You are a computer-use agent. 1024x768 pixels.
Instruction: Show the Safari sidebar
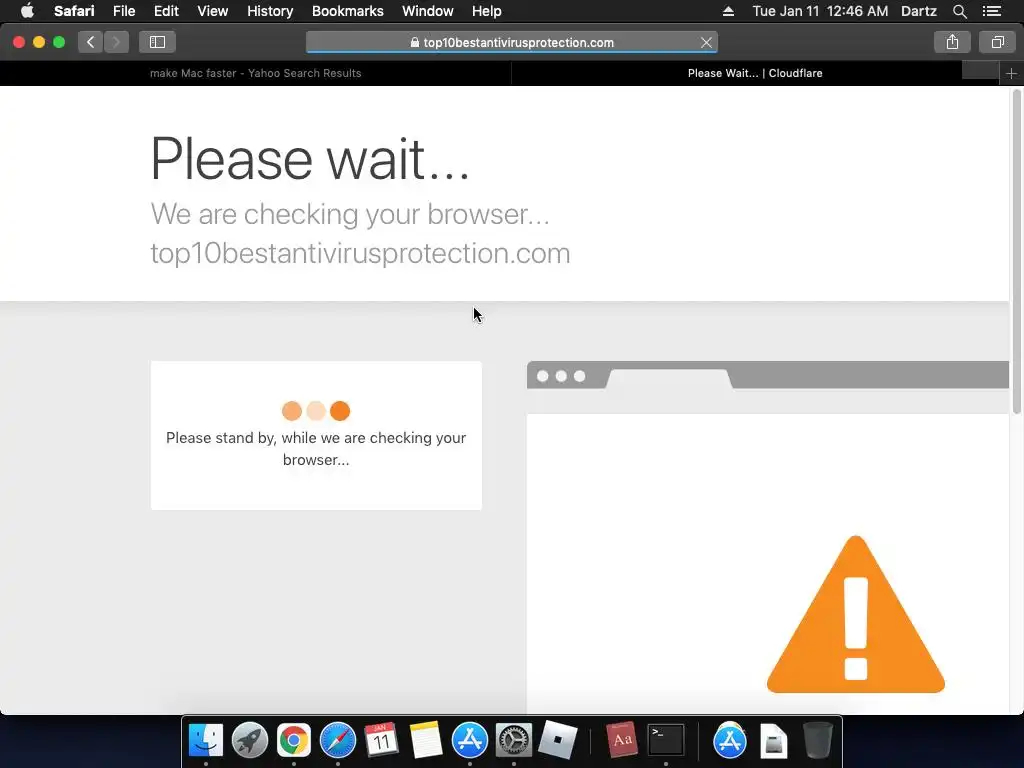coord(157,42)
